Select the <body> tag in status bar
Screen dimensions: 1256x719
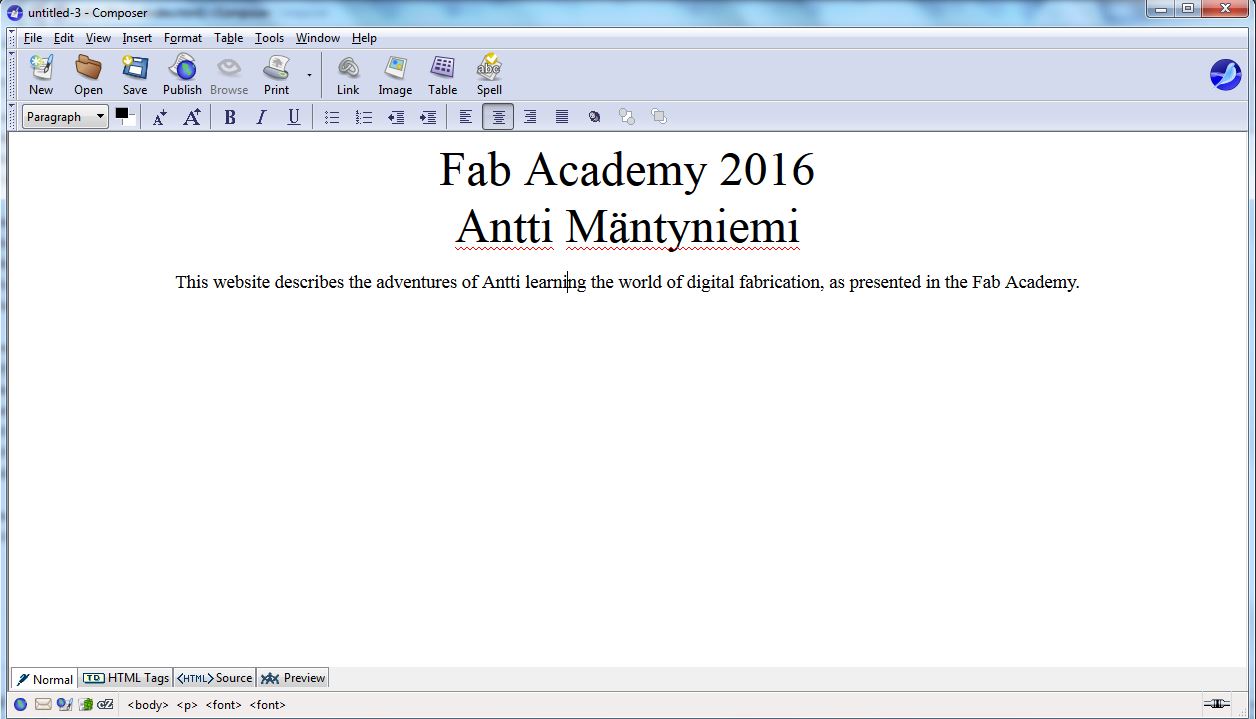tap(148, 705)
